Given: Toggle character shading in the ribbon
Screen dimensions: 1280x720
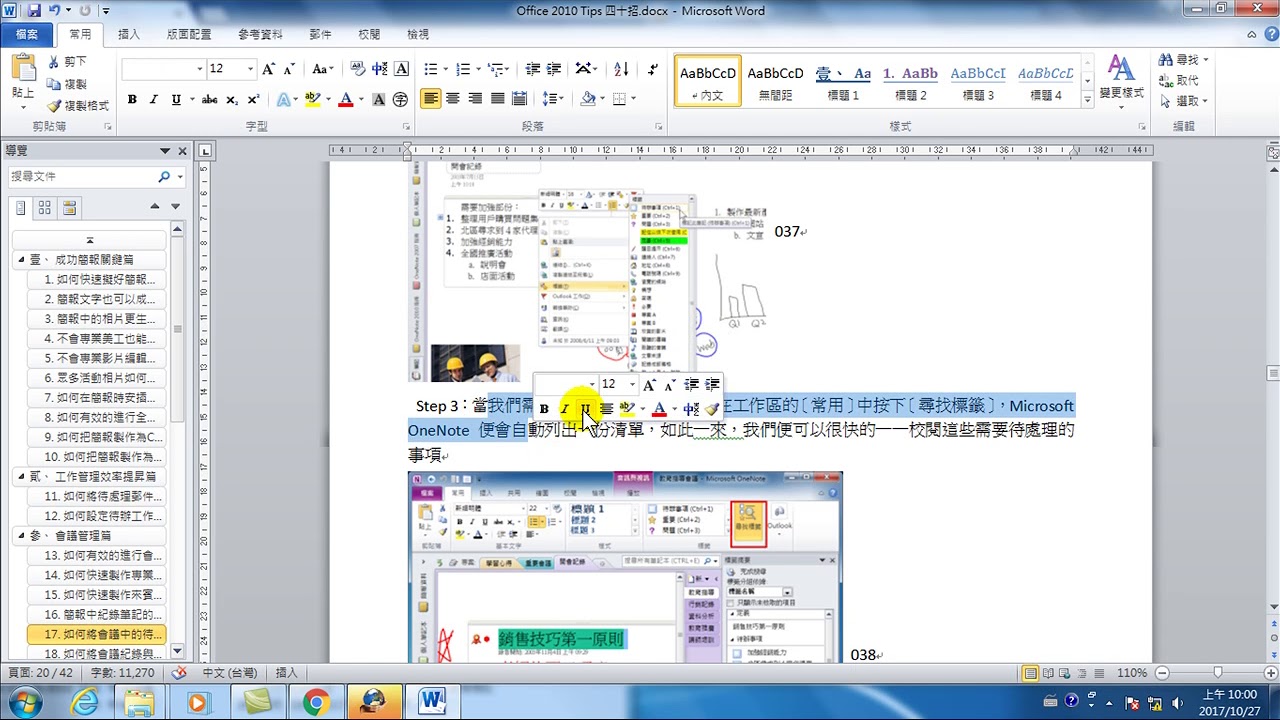Looking at the screenshot, I should pyautogui.click(x=379, y=99).
